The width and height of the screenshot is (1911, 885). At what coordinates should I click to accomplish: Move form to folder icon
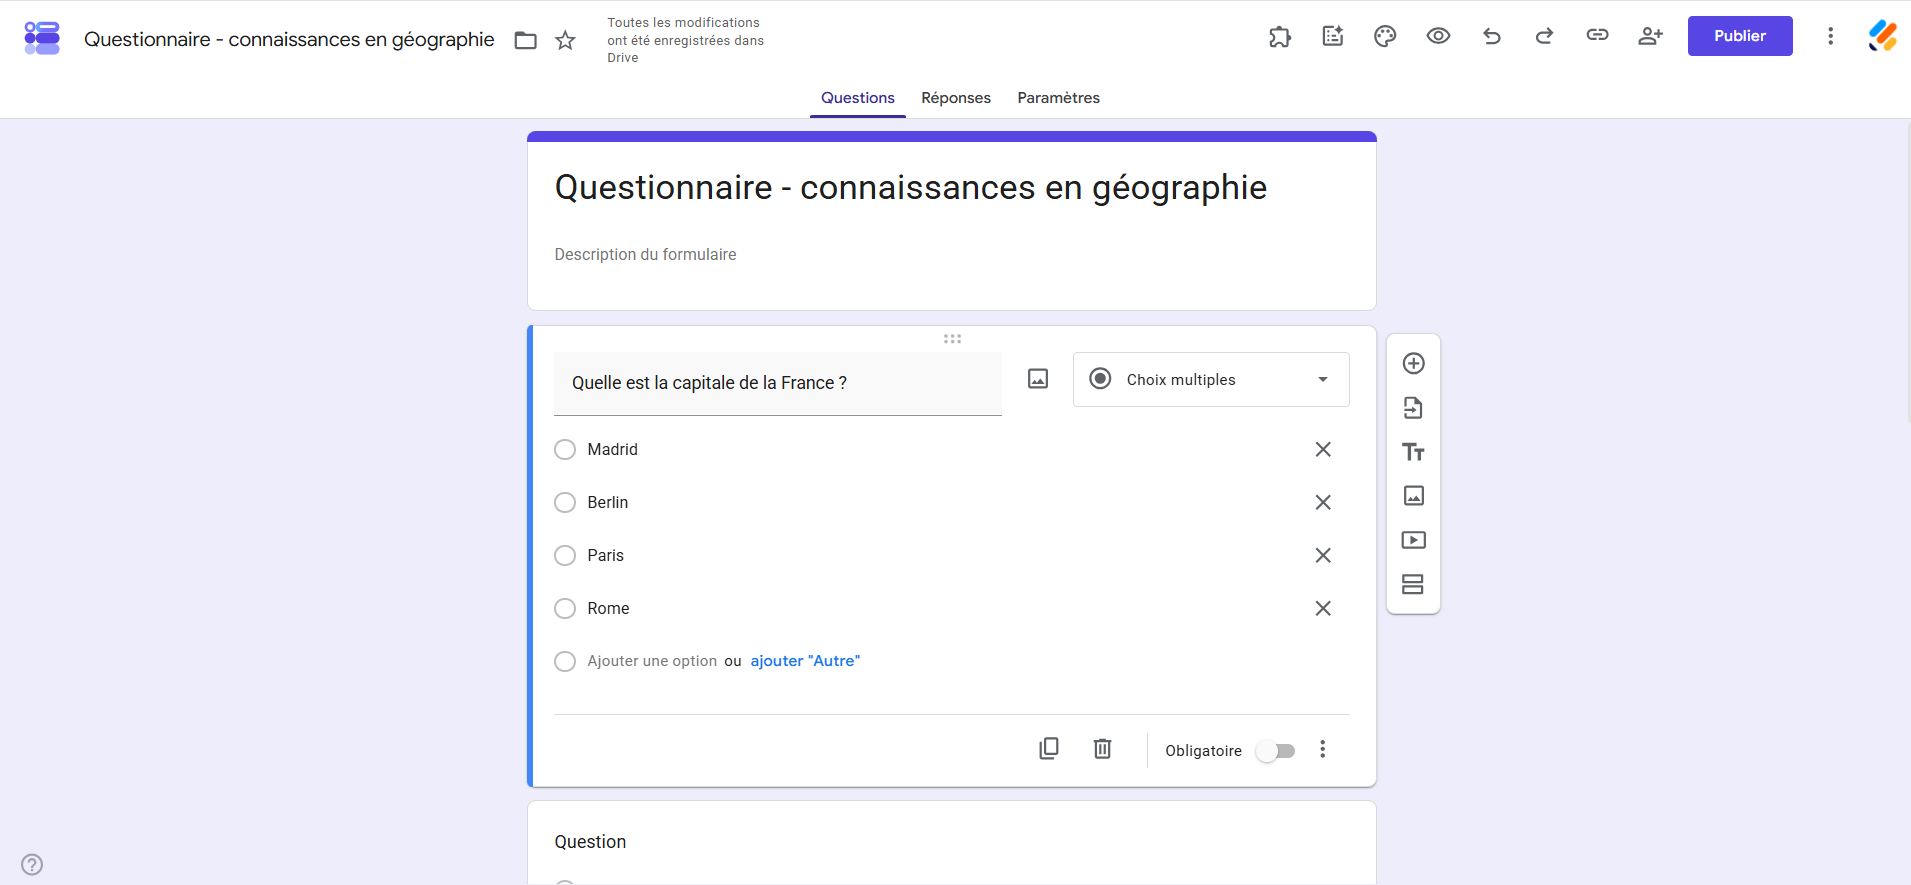click(526, 40)
